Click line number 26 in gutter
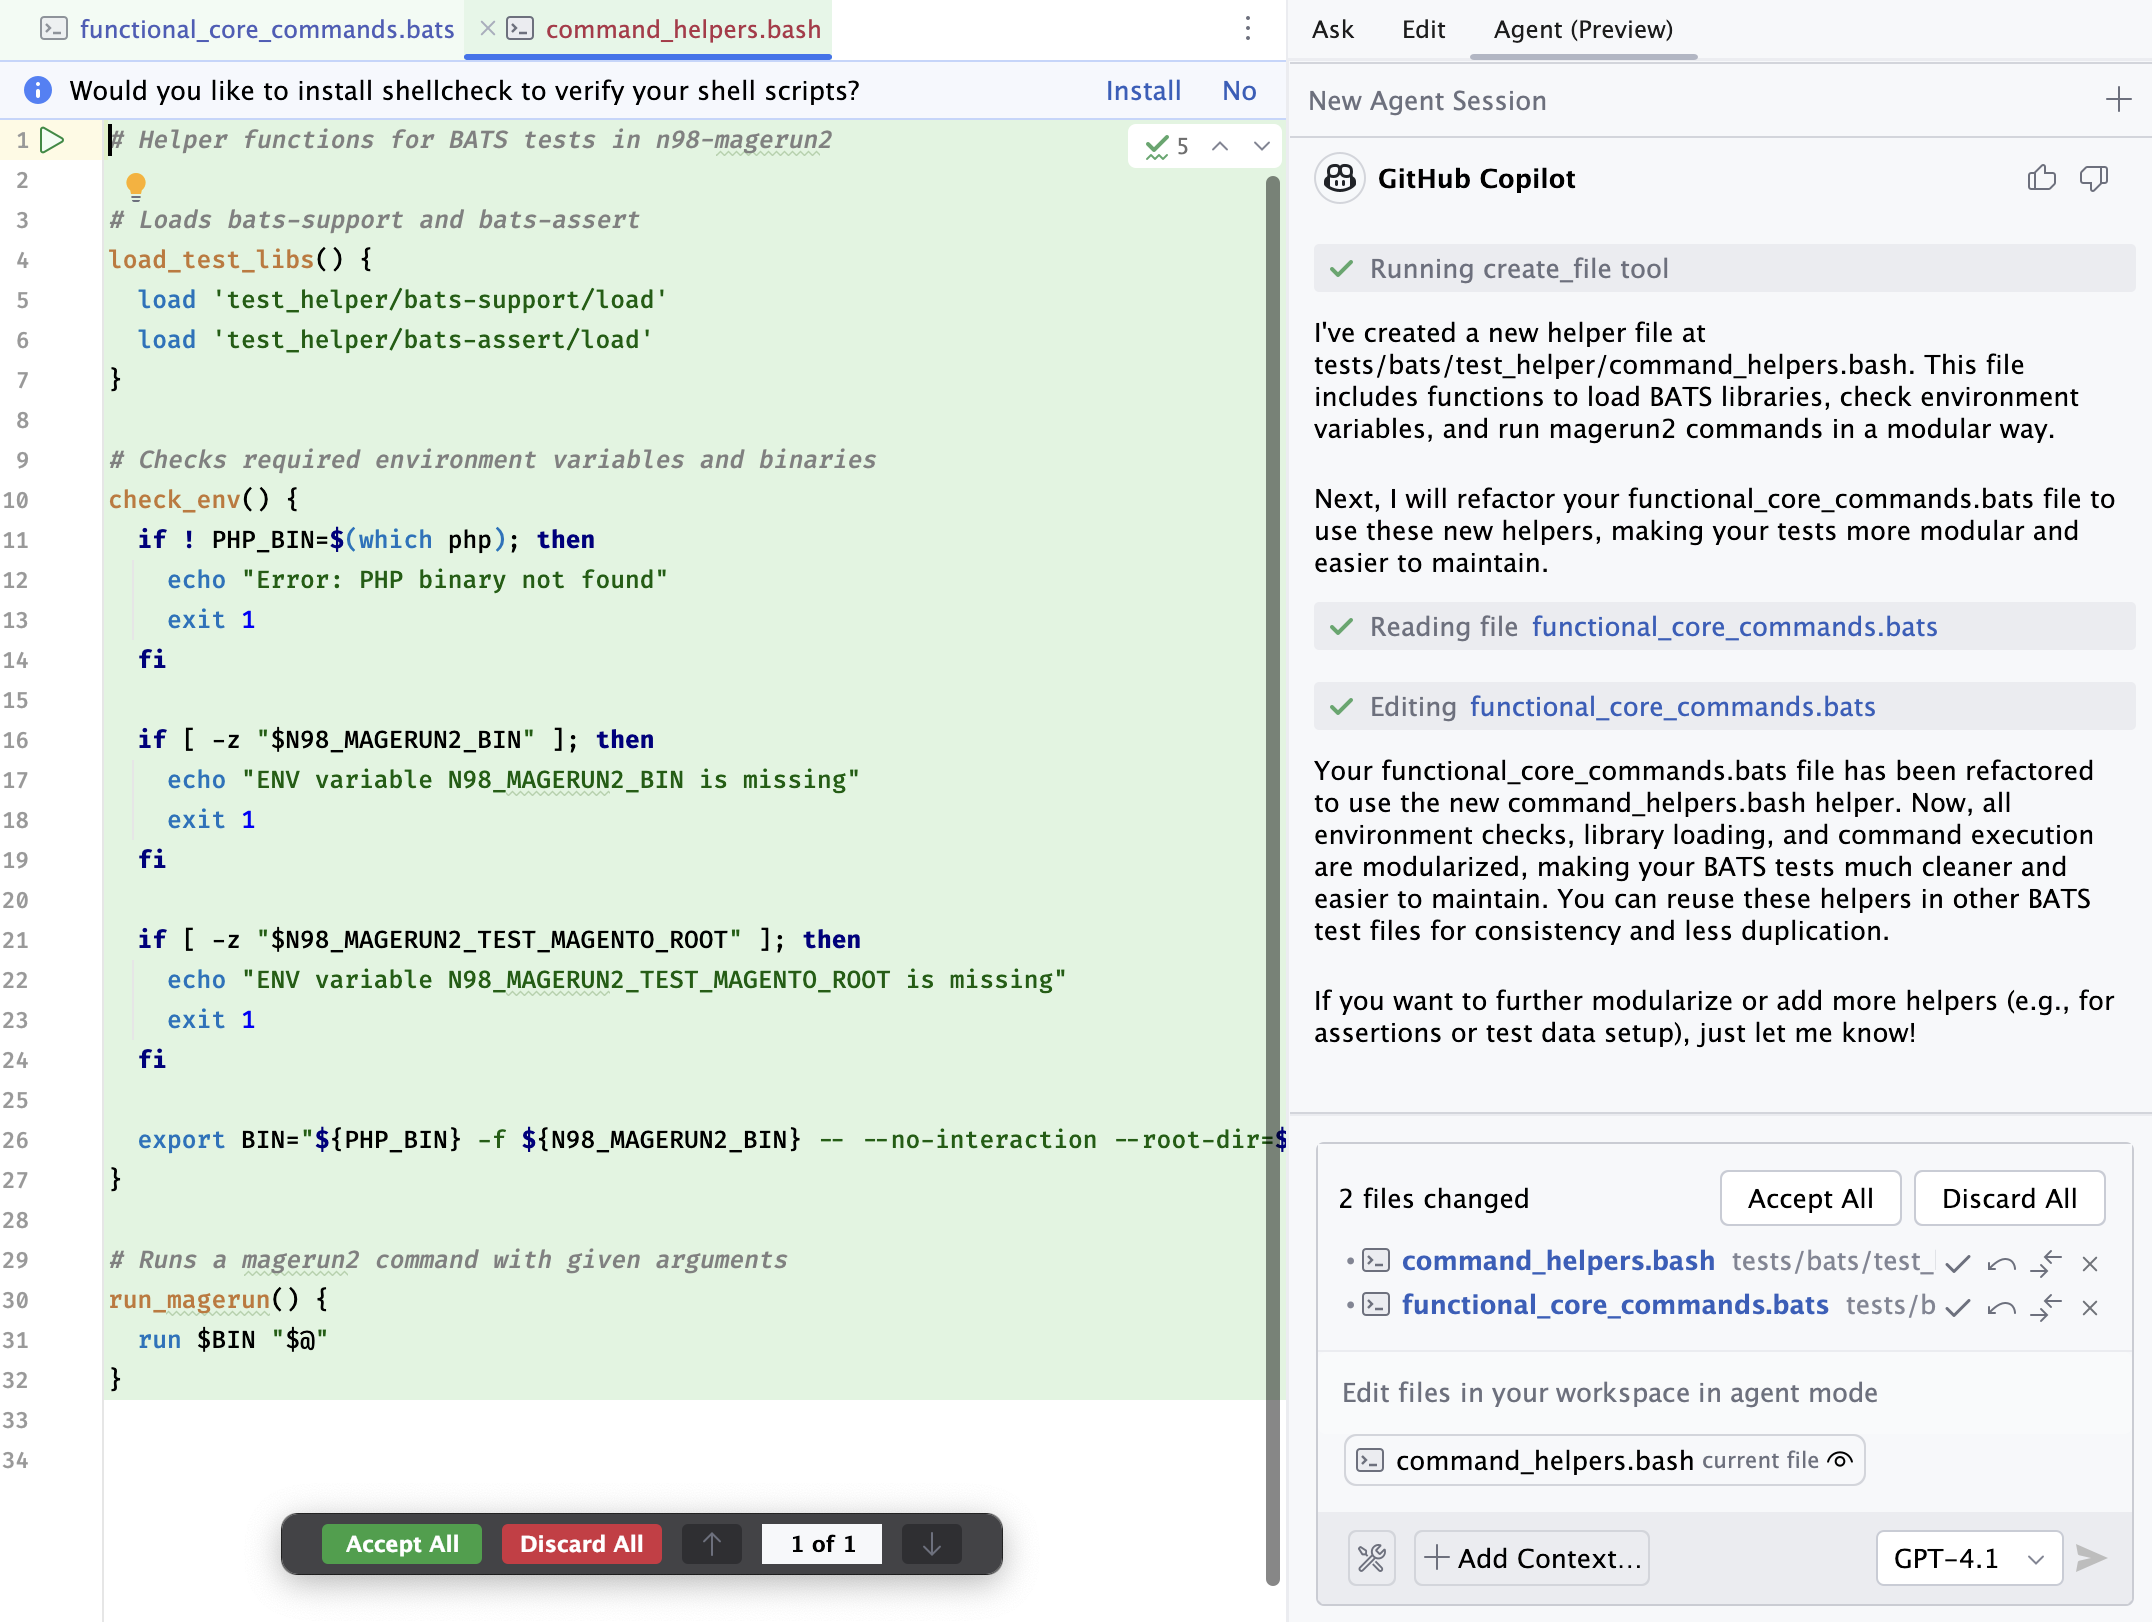This screenshot has height=1622, width=2152. point(16,1140)
